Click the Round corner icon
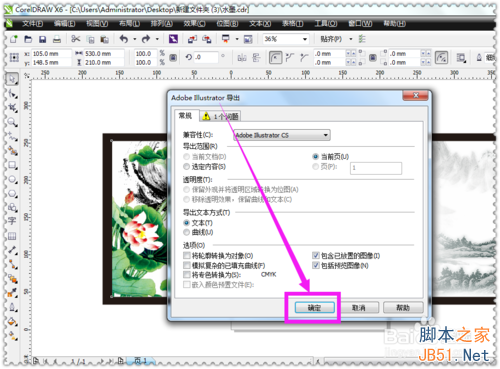The image size is (500, 369). [x=275, y=58]
